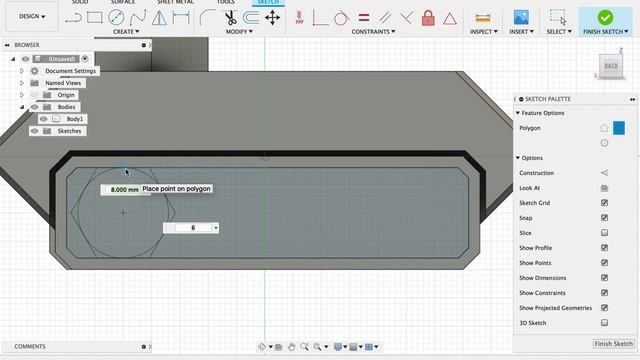Expand the Document Settings tree node
Viewport: 640px width, 360px height.
click(x=22, y=71)
